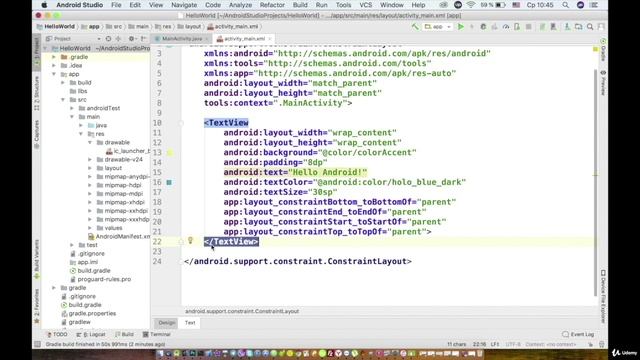
Task: Open the Build tool window
Action: 124,334
